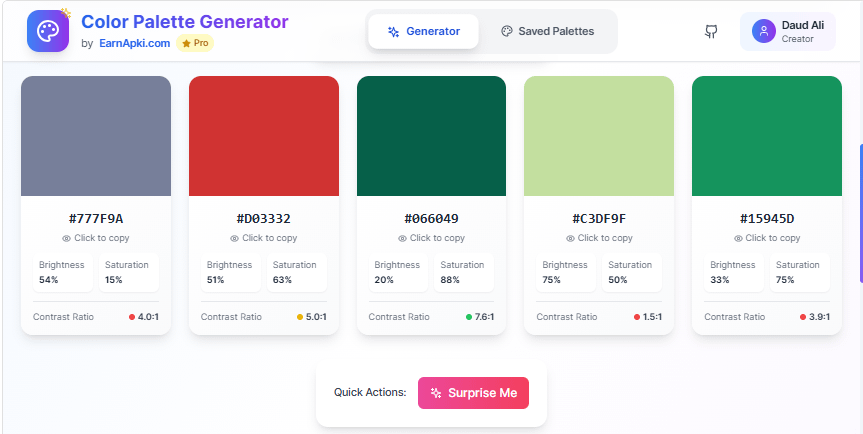Copy the hex code #D03332

[x=264, y=219]
